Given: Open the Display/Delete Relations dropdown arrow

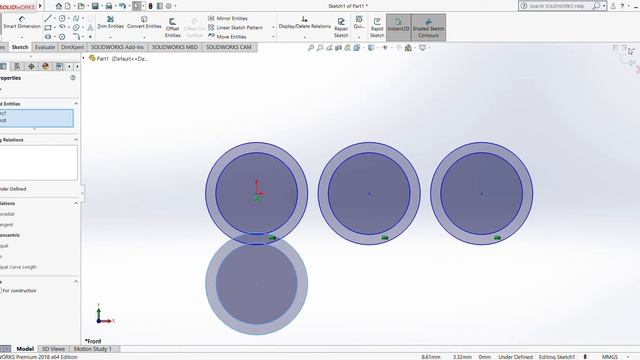Looking at the screenshot, I should tap(304, 37).
